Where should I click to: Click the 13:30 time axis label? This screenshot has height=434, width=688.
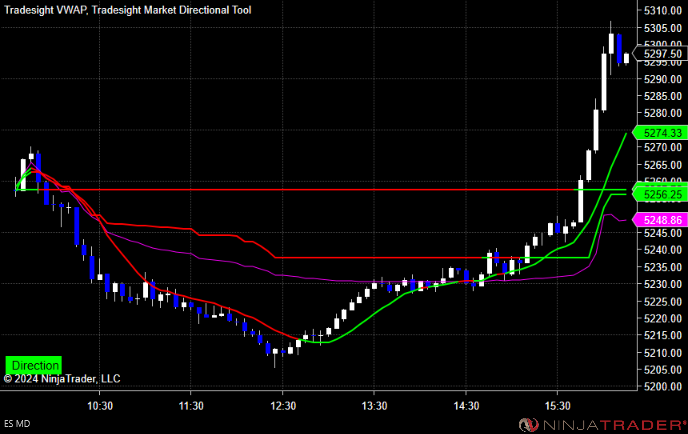click(374, 406)
